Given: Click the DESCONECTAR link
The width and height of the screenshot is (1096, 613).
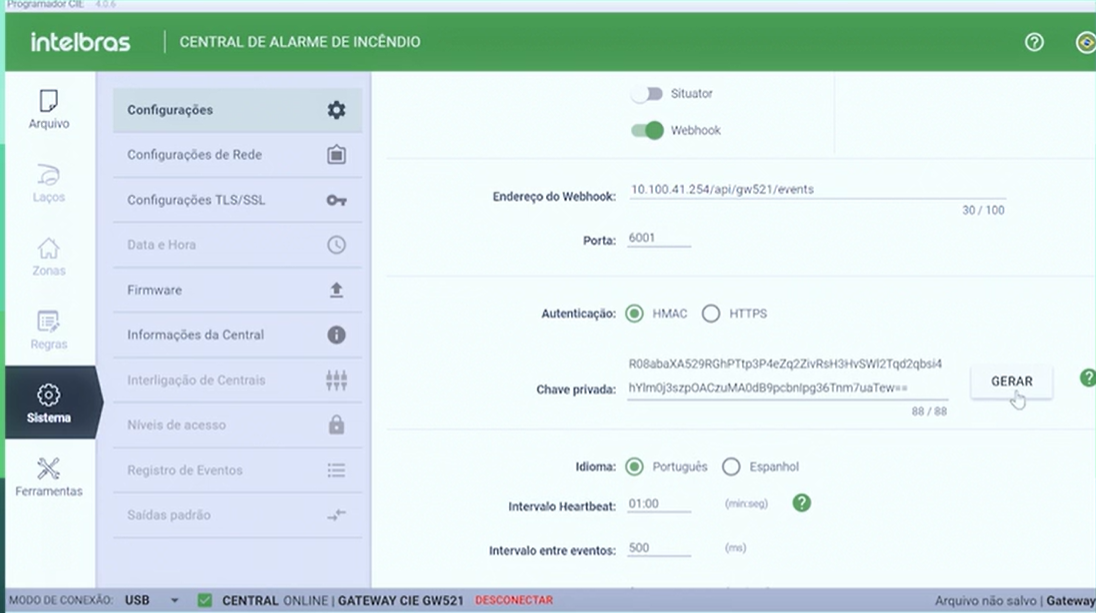Looking at the screenshot, I should [x=513, y=601].
